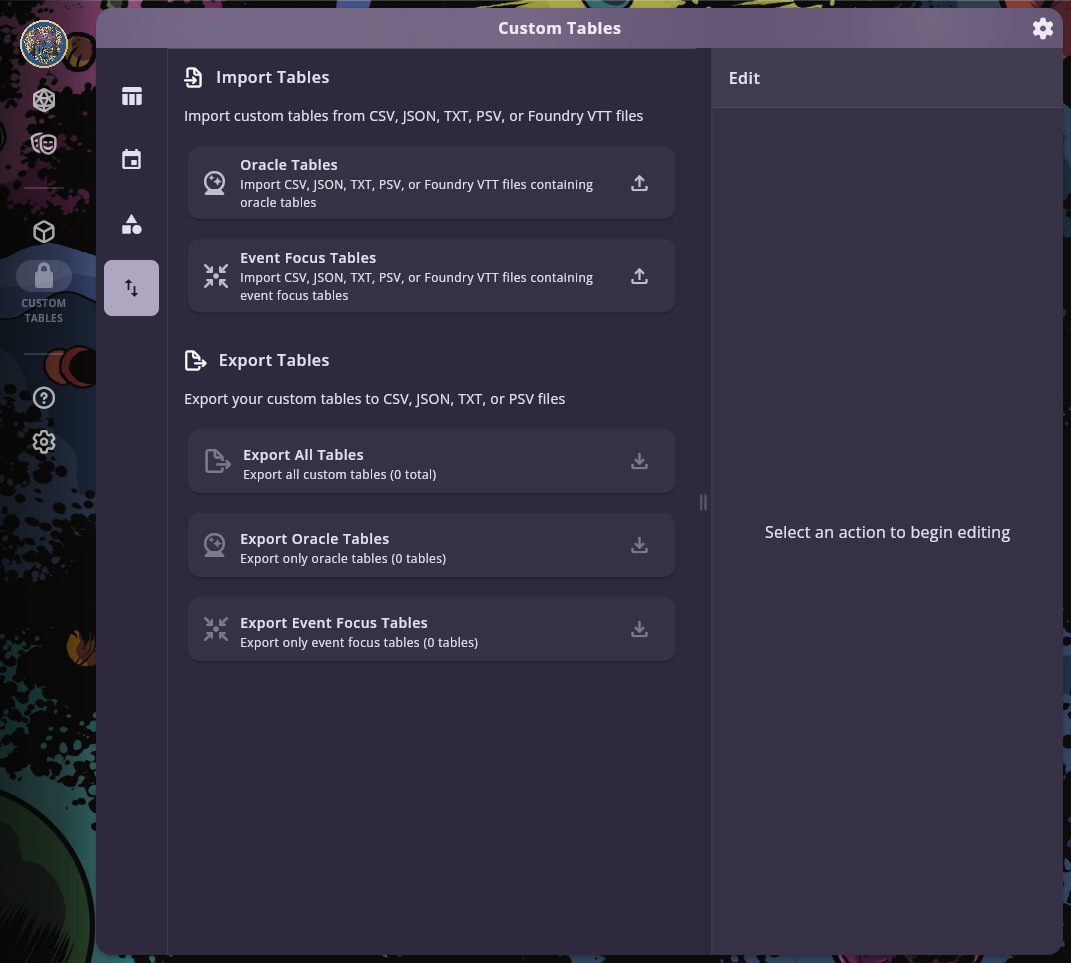Click "Export only oracle tables (0 tables)" text

(343, 558)
